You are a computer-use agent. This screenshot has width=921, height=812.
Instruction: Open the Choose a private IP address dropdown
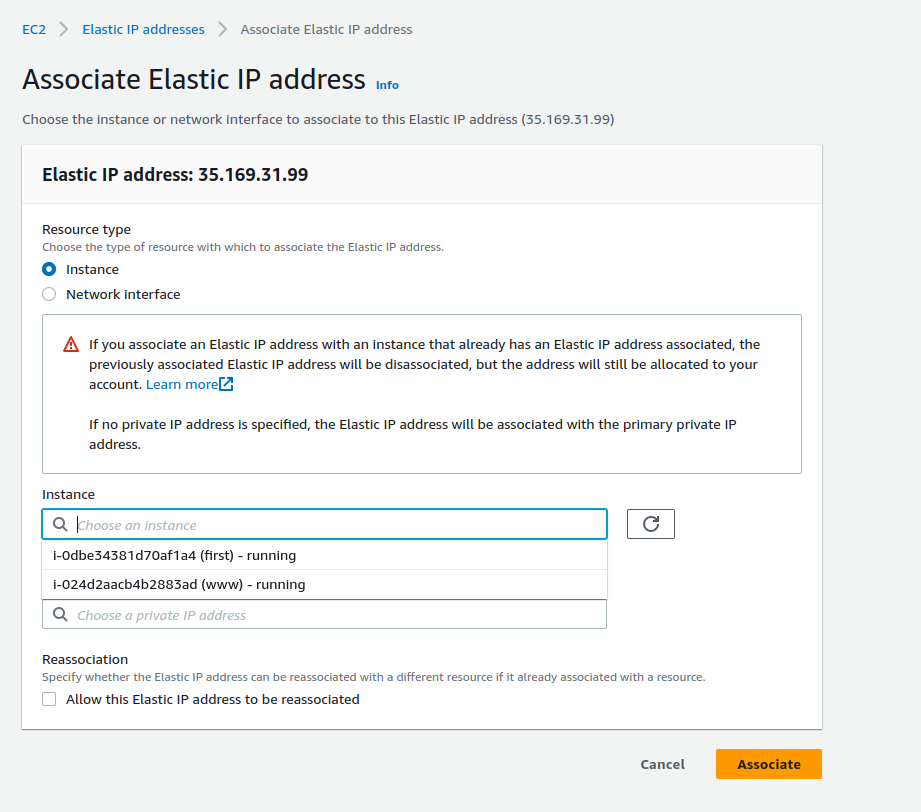tap(324, 614)
